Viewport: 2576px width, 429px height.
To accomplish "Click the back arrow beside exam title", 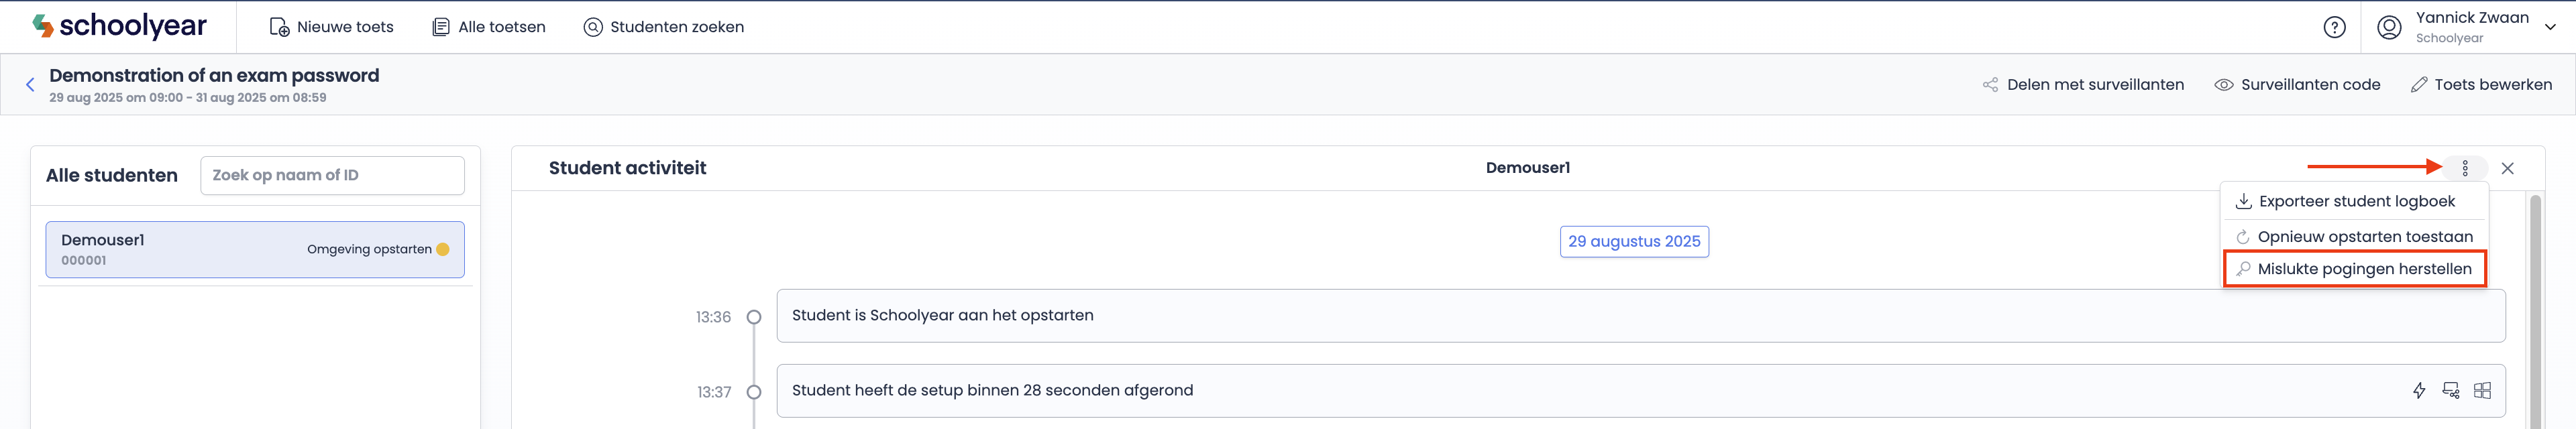I will click(x=30, y=85).
